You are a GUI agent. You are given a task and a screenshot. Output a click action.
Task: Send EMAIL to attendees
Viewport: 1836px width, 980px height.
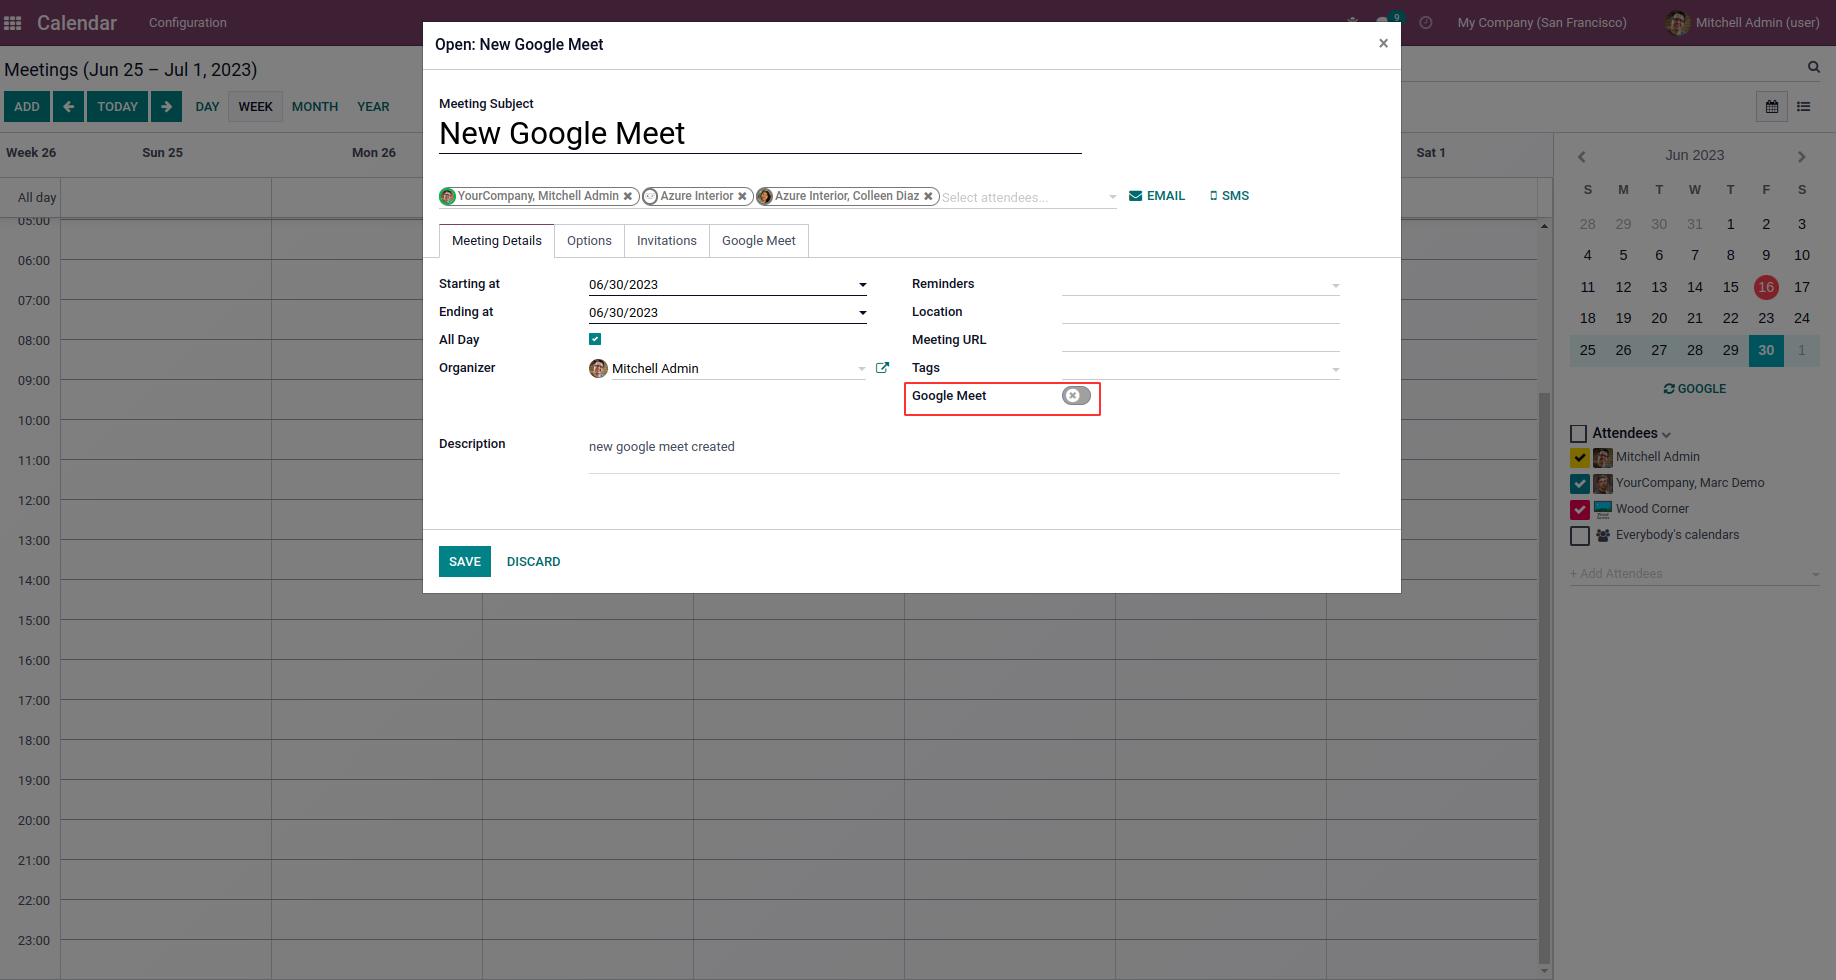(1157, 196)
